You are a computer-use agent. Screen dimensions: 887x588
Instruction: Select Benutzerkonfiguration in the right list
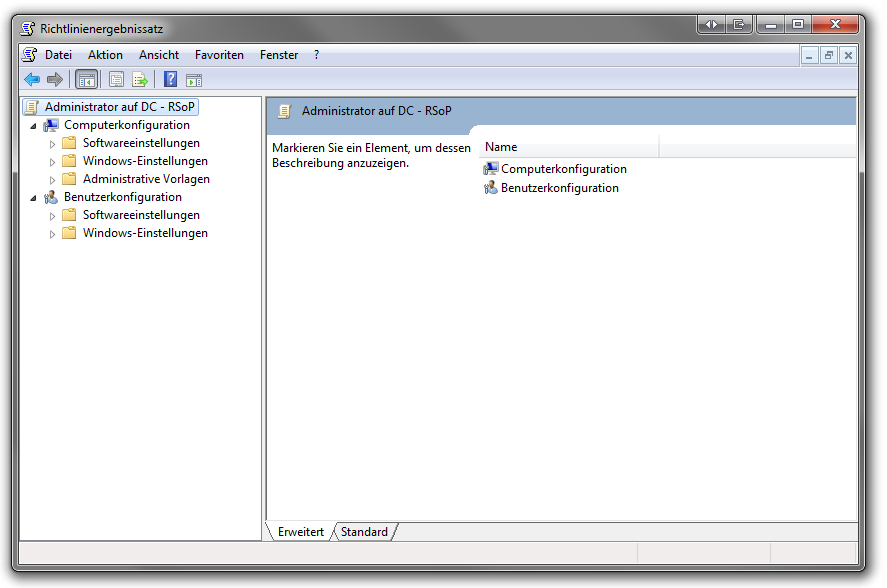click(559, 188)
